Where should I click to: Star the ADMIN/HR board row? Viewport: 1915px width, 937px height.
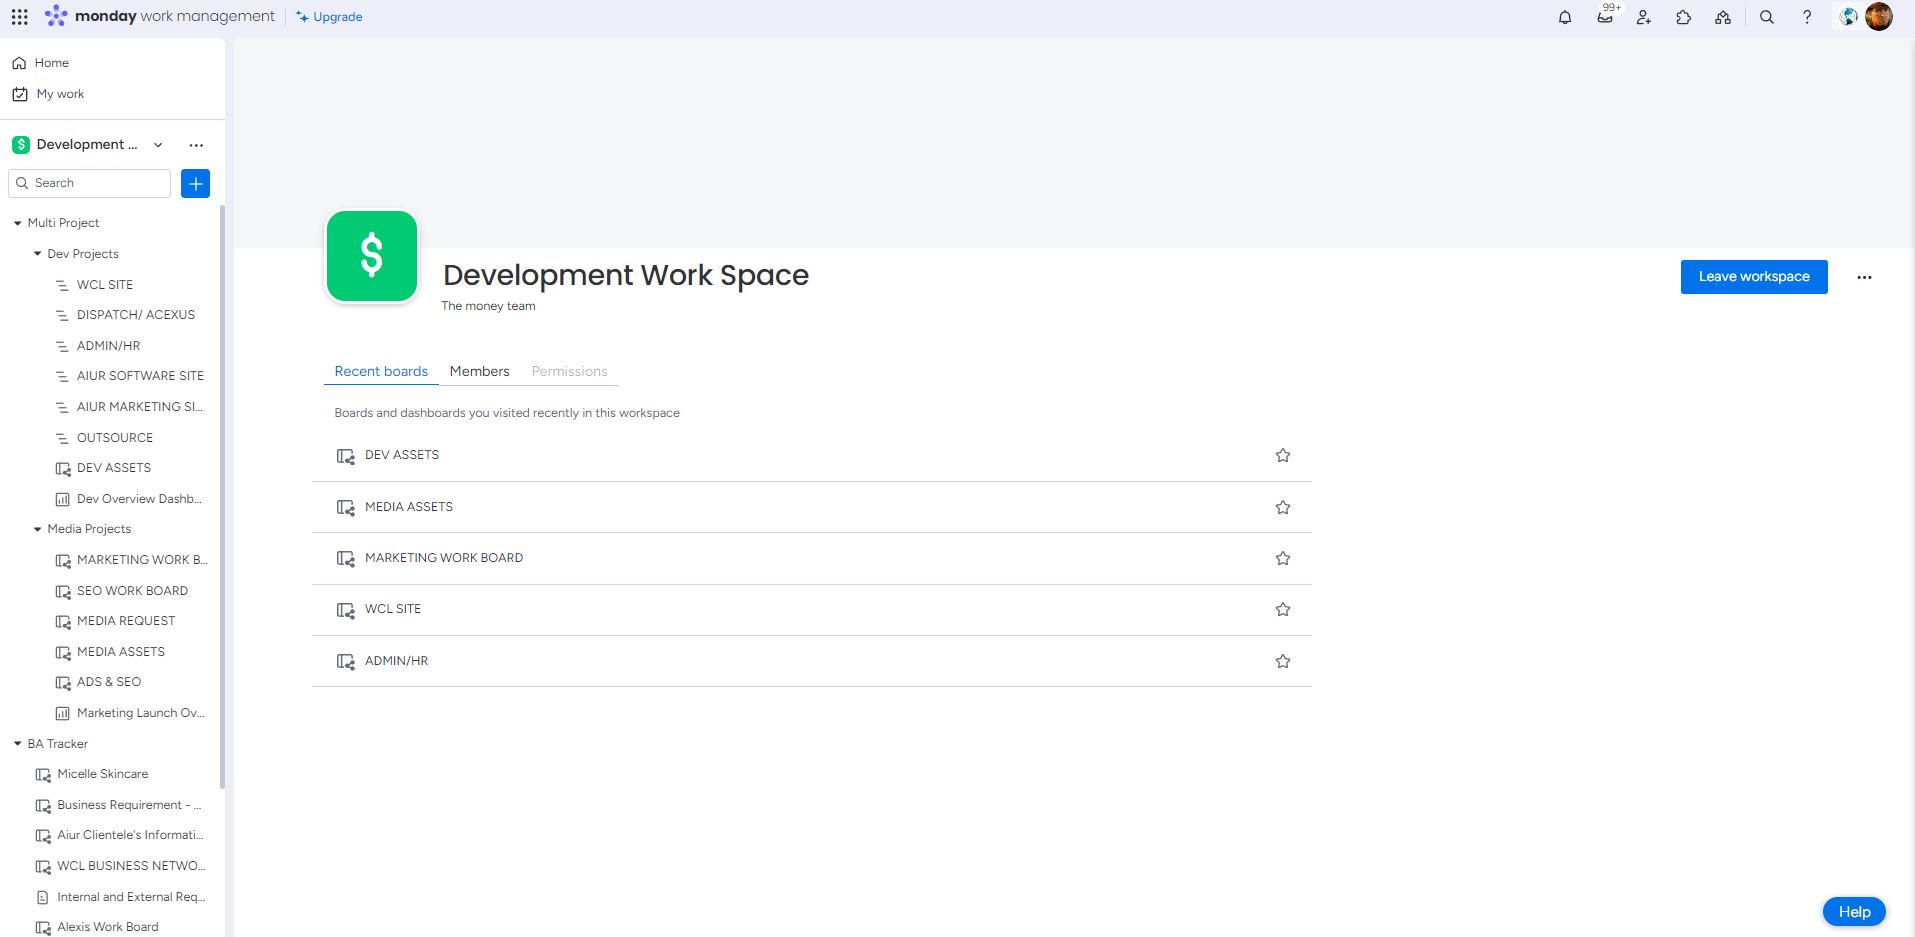pos(1283,661)
